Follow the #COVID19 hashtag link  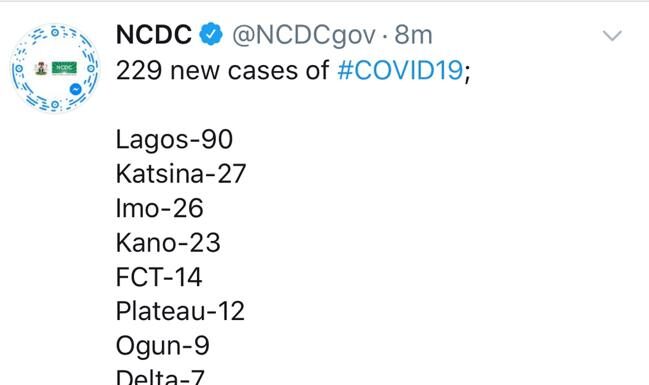pos(400,70)
